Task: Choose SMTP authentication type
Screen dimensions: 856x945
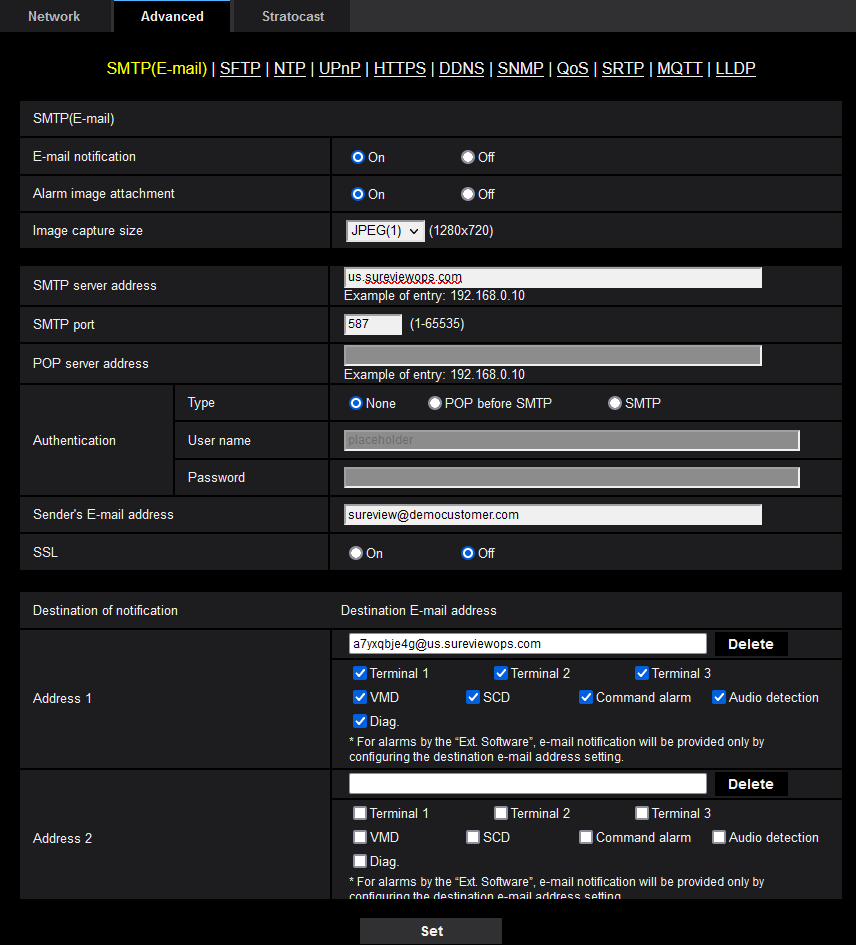Action: click(x=614, y=403)
